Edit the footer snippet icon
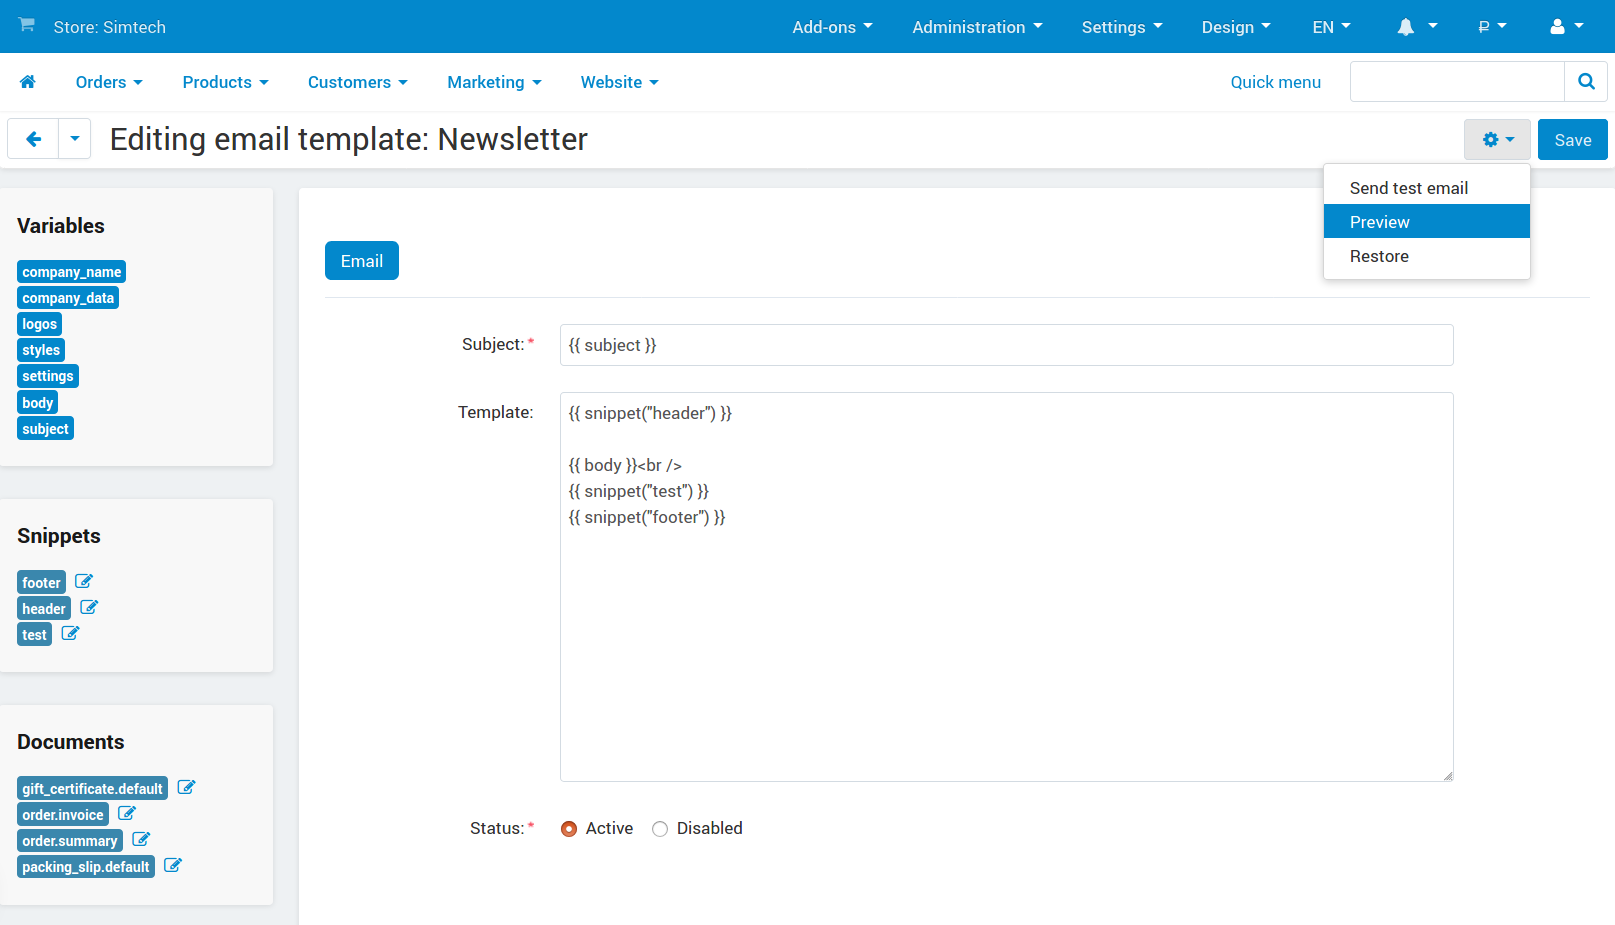Viewport: 1615px width, 925px height. (84, 581)
